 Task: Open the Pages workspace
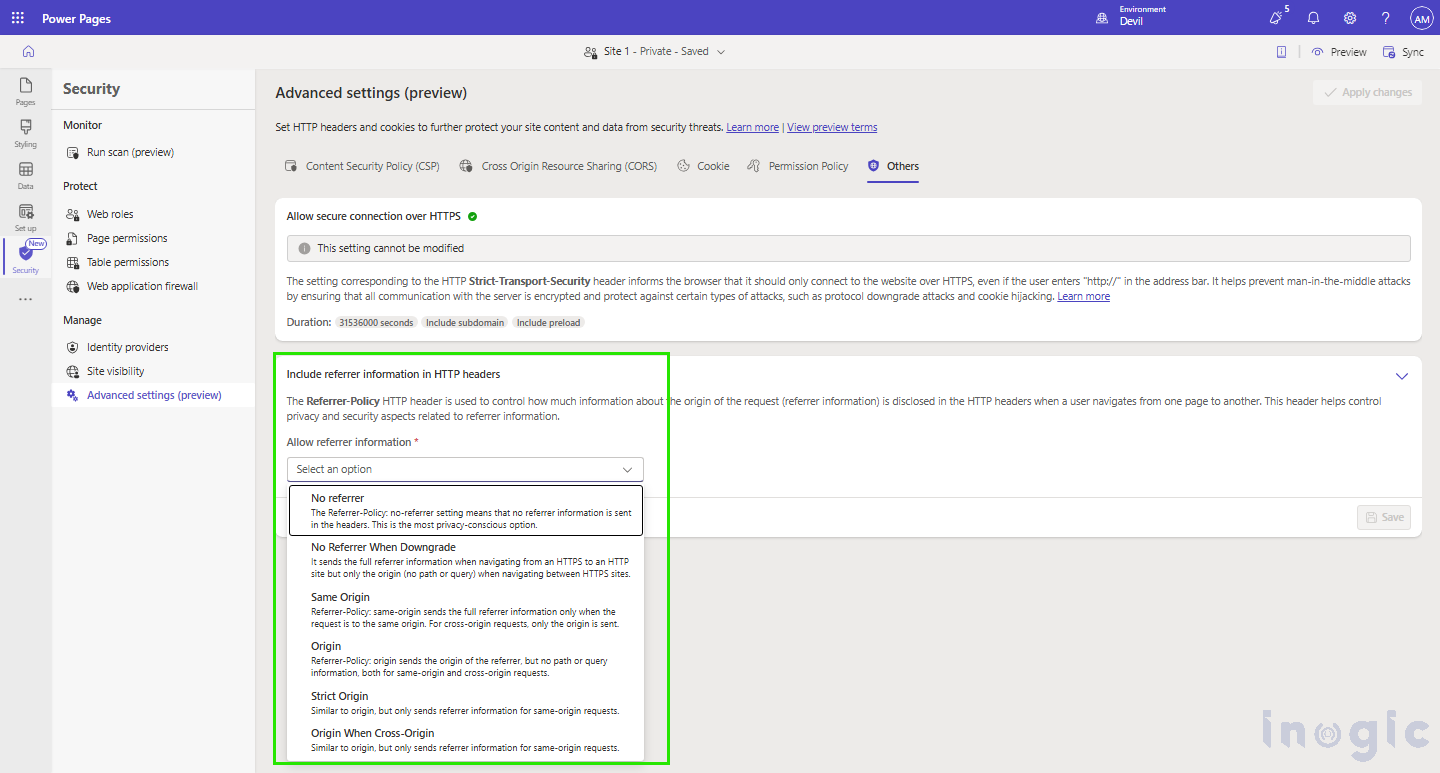click(26, 91)
